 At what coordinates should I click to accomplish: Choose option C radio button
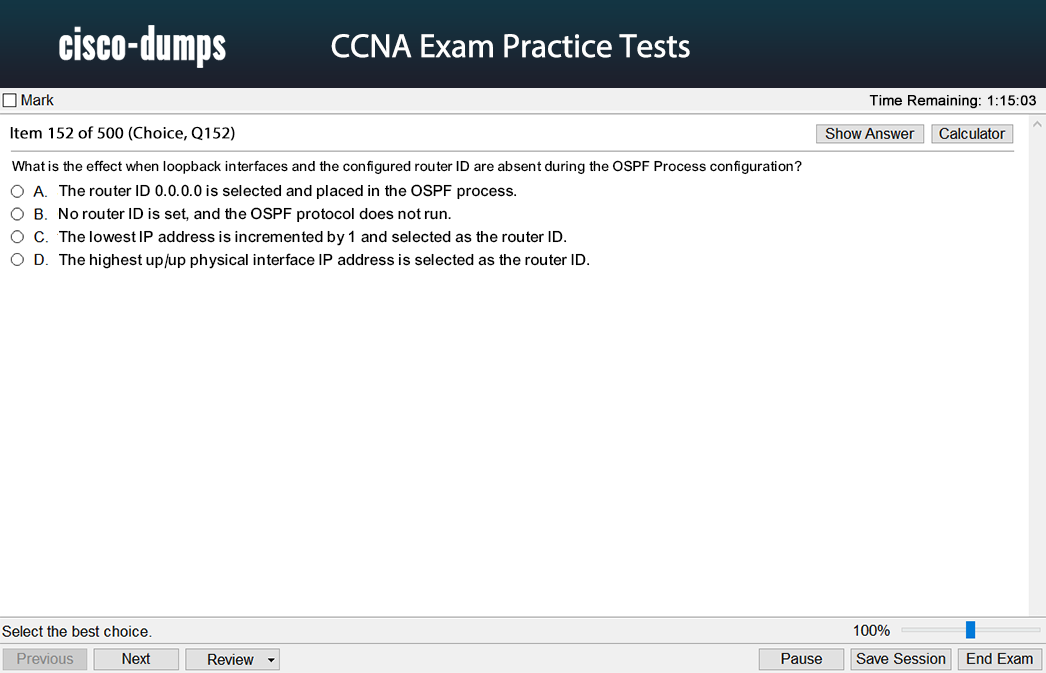pos(17,237)
